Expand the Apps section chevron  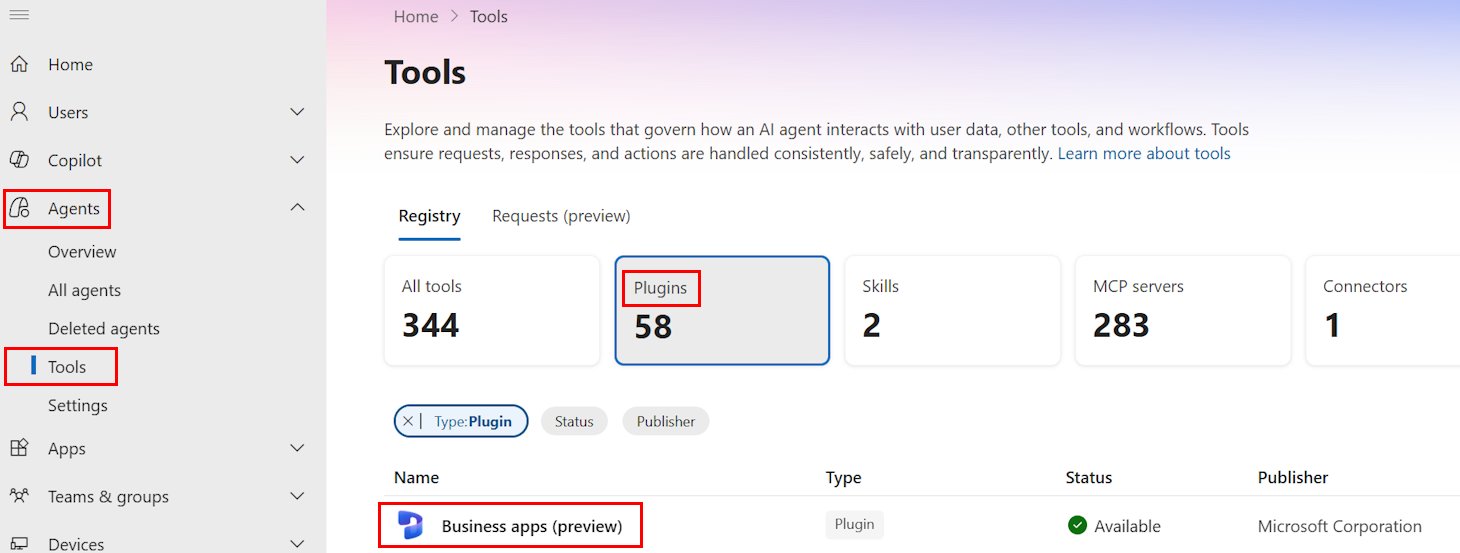click(297, 448)
